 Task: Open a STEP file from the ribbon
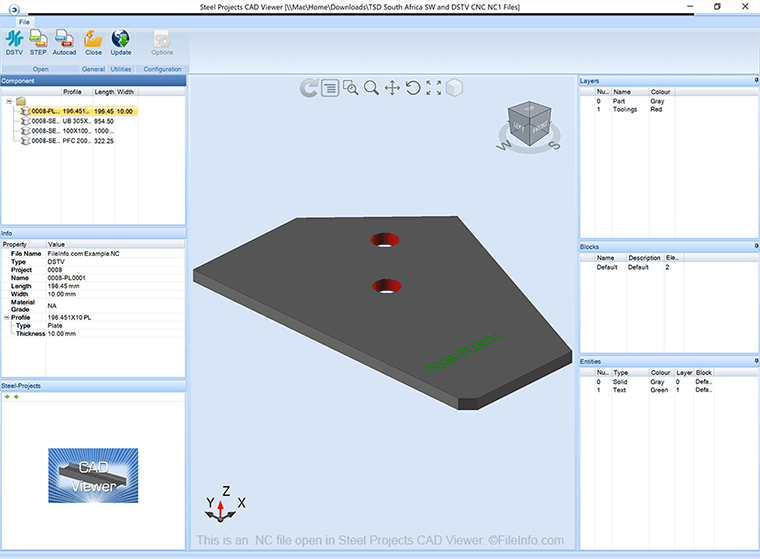coord(38,43)
